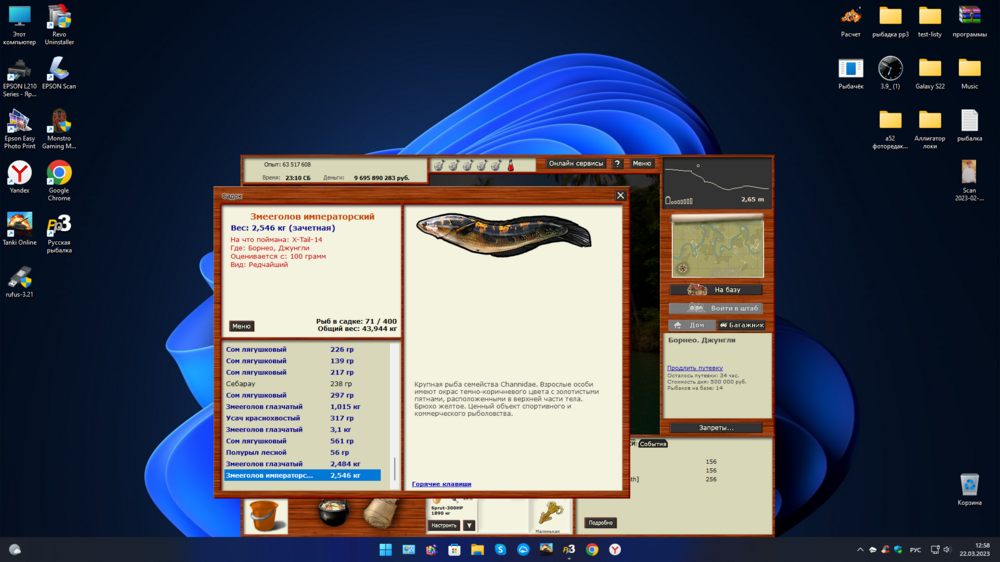Open the Горячие клавиши link
Viewport: 1000px width, 562px height.
(x=441, y=484)
